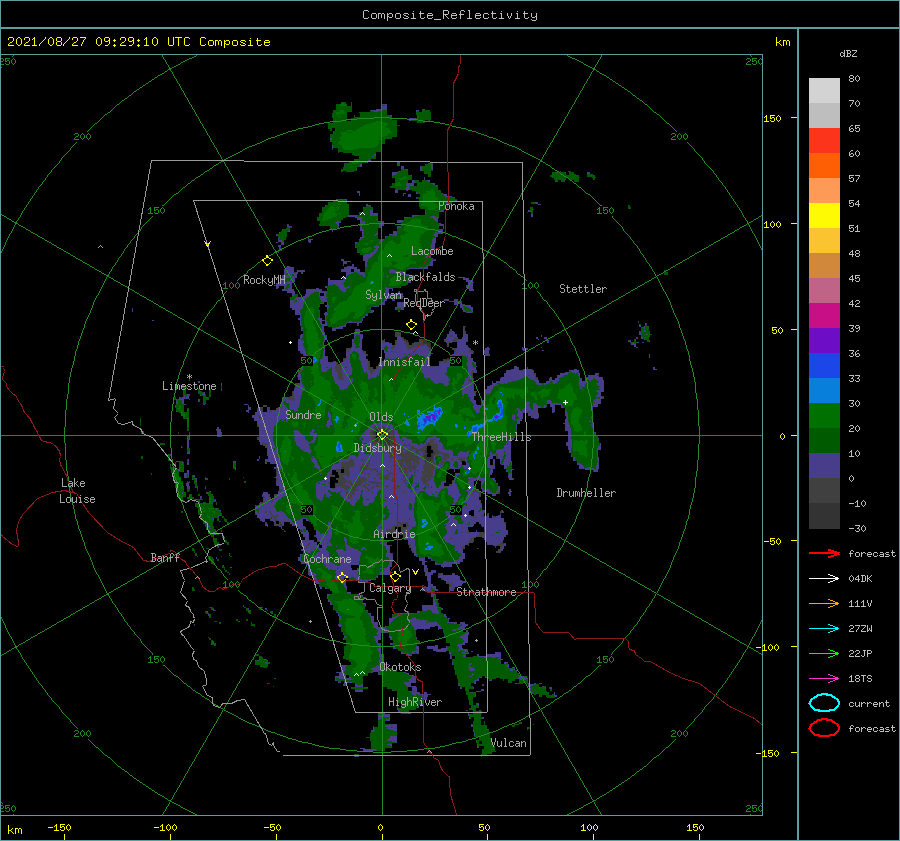The image size is (900, 841).
Task: Select the red 65-60 dBZ color swatch
Action: [824, 141]
